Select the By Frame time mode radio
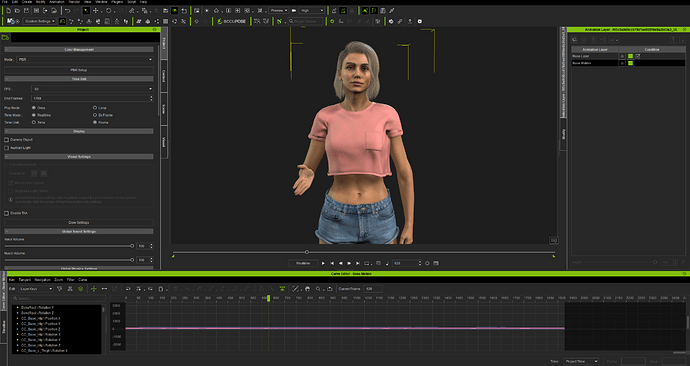The height and width of the screenshot is (366, 690). (95, 115)
